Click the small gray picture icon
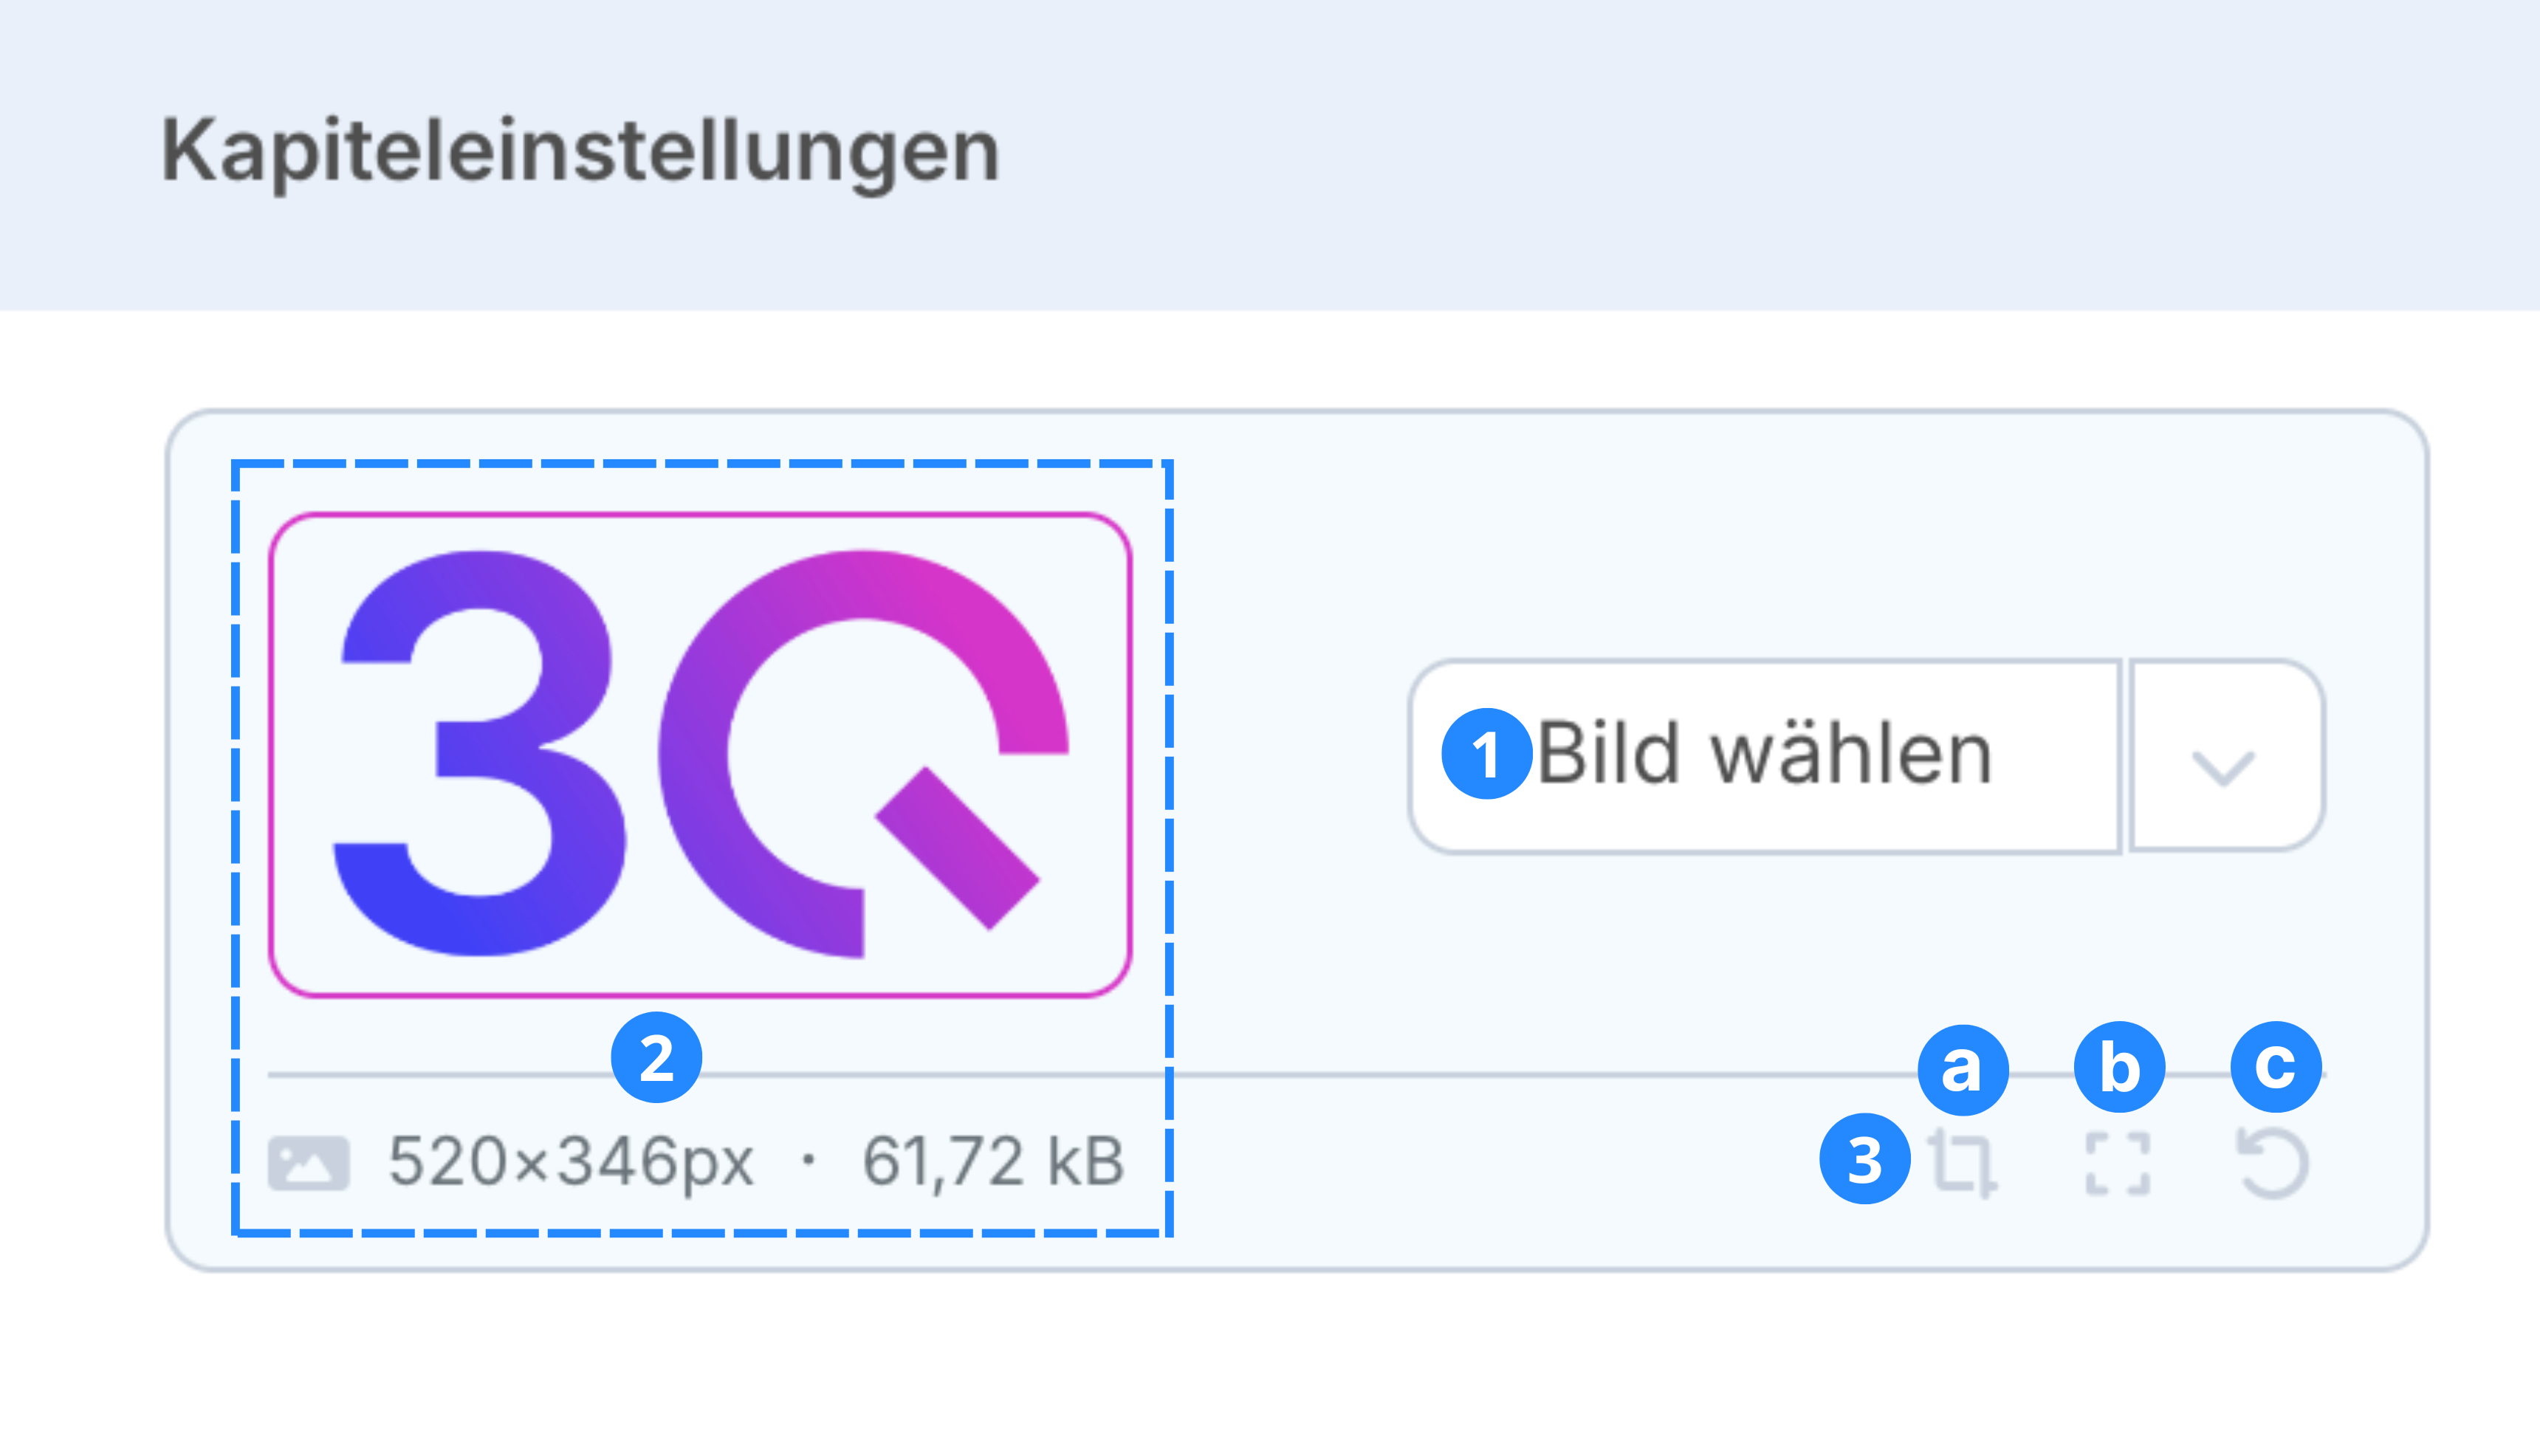The width and height of the screenshot is (2540, 1456). [x=309, y=1163]
